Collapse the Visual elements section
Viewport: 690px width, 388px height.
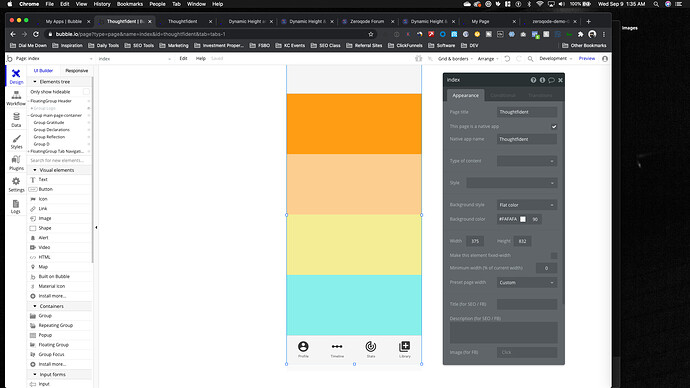(35, 170)
